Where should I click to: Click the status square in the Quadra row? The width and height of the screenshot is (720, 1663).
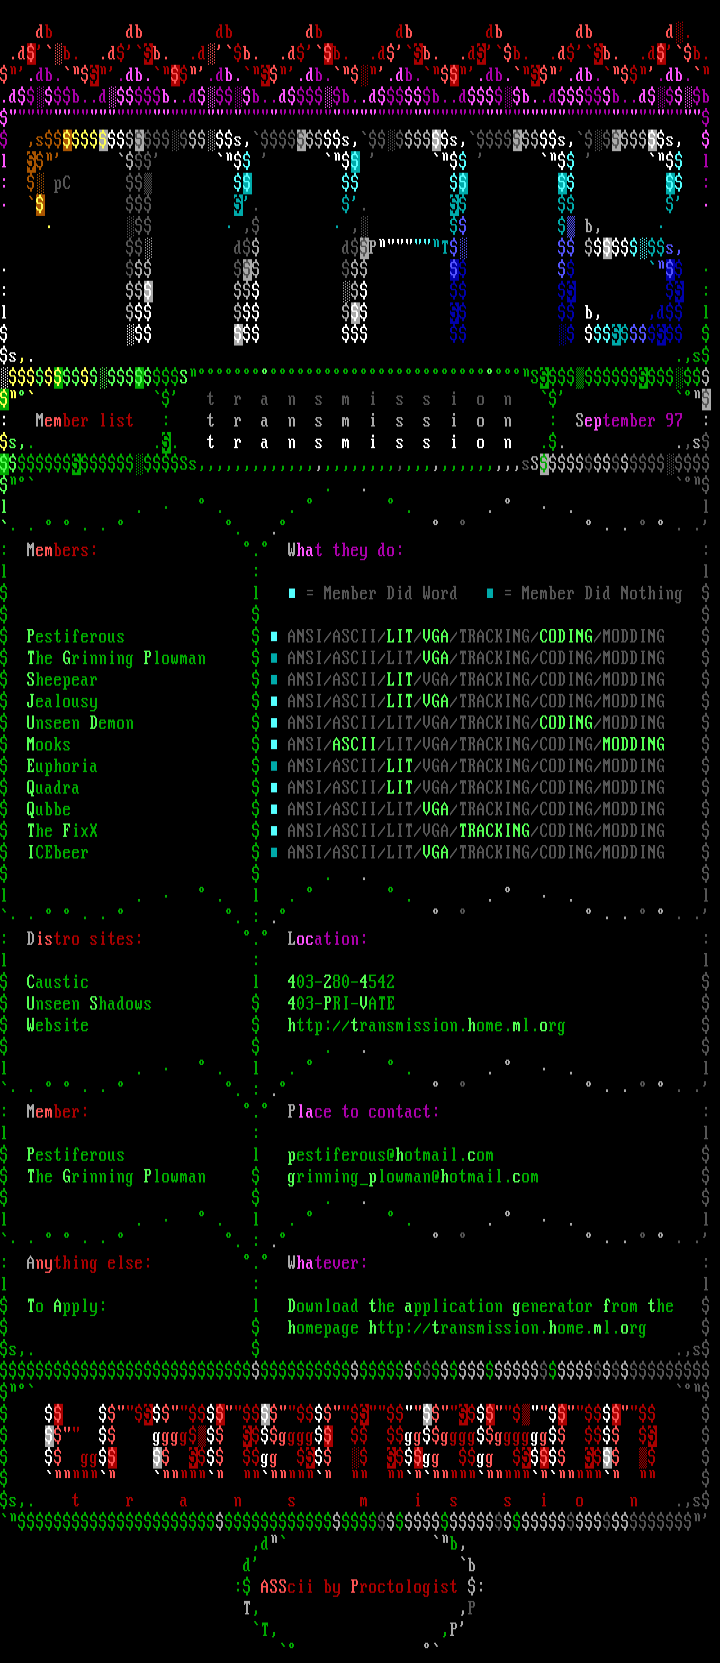click(274, 788)
